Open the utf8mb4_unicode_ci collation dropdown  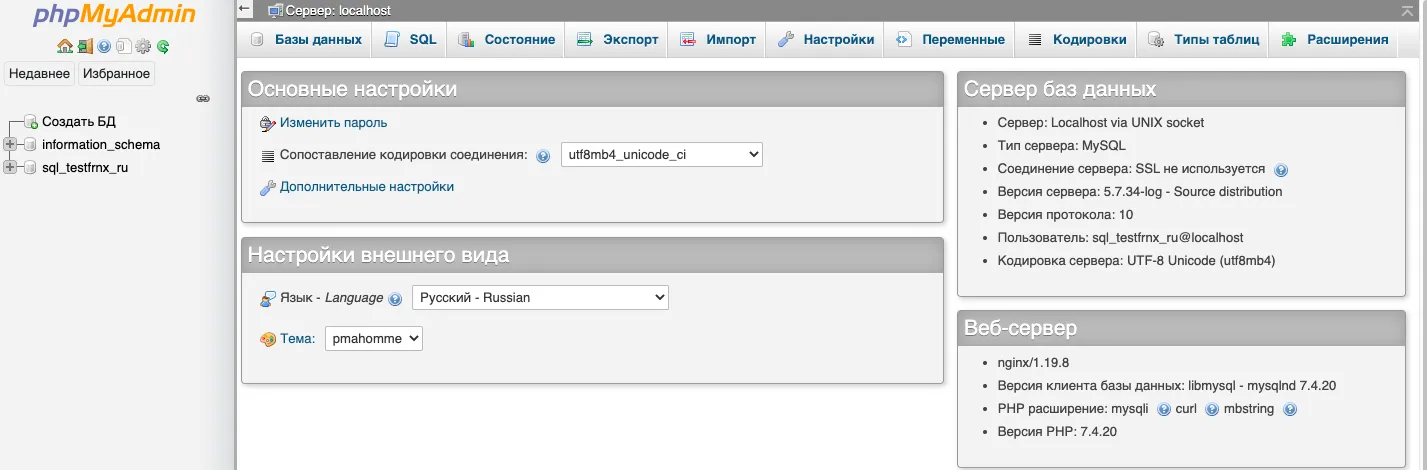click(661, 155)
